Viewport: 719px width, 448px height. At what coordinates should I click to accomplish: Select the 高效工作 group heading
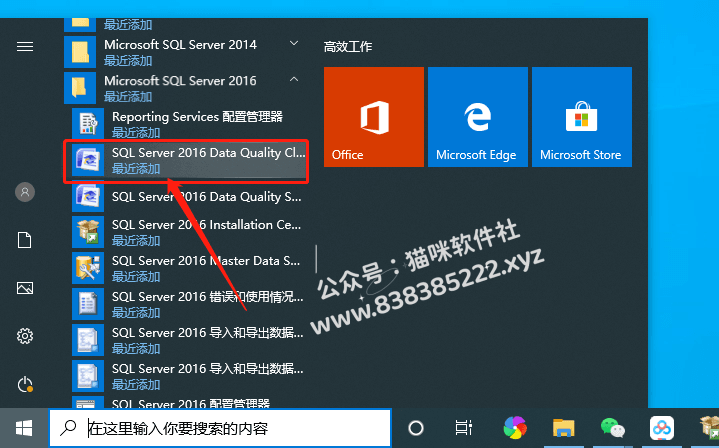pos(348,46)
